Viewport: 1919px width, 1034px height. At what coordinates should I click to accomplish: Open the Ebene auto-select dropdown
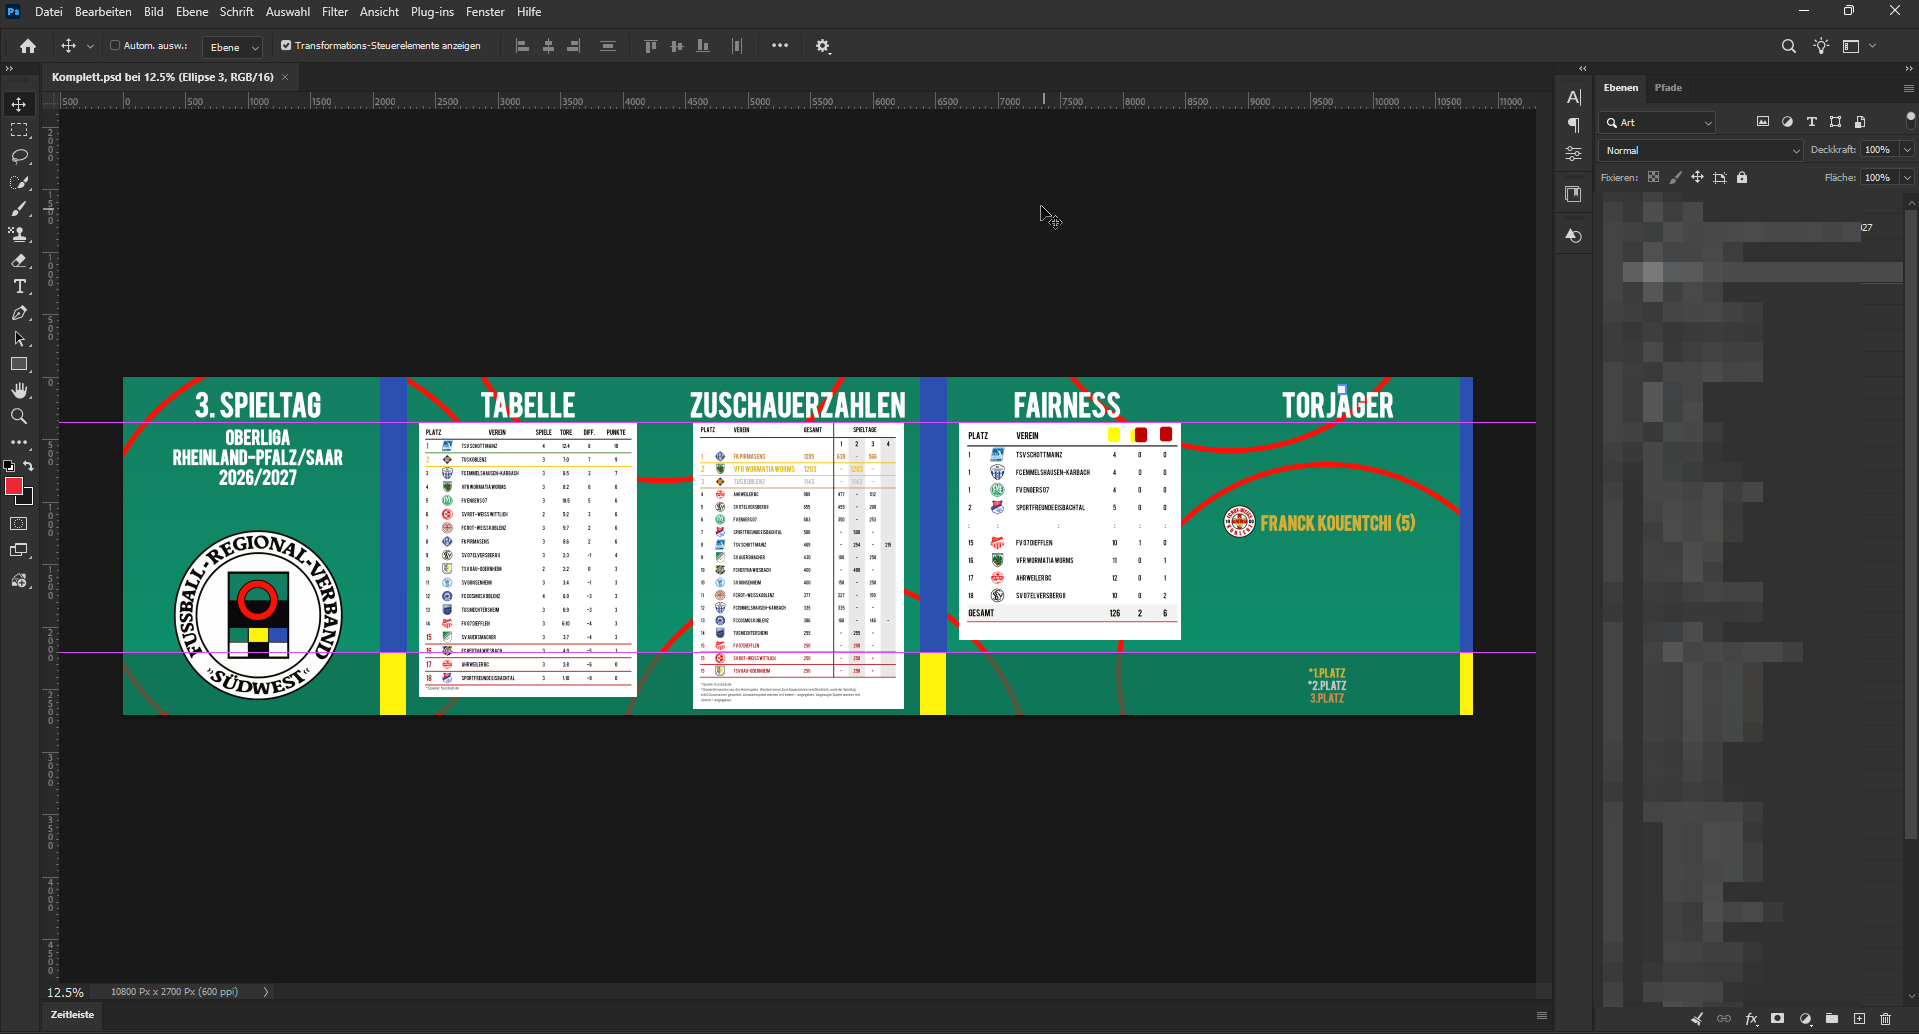point(233,47)
